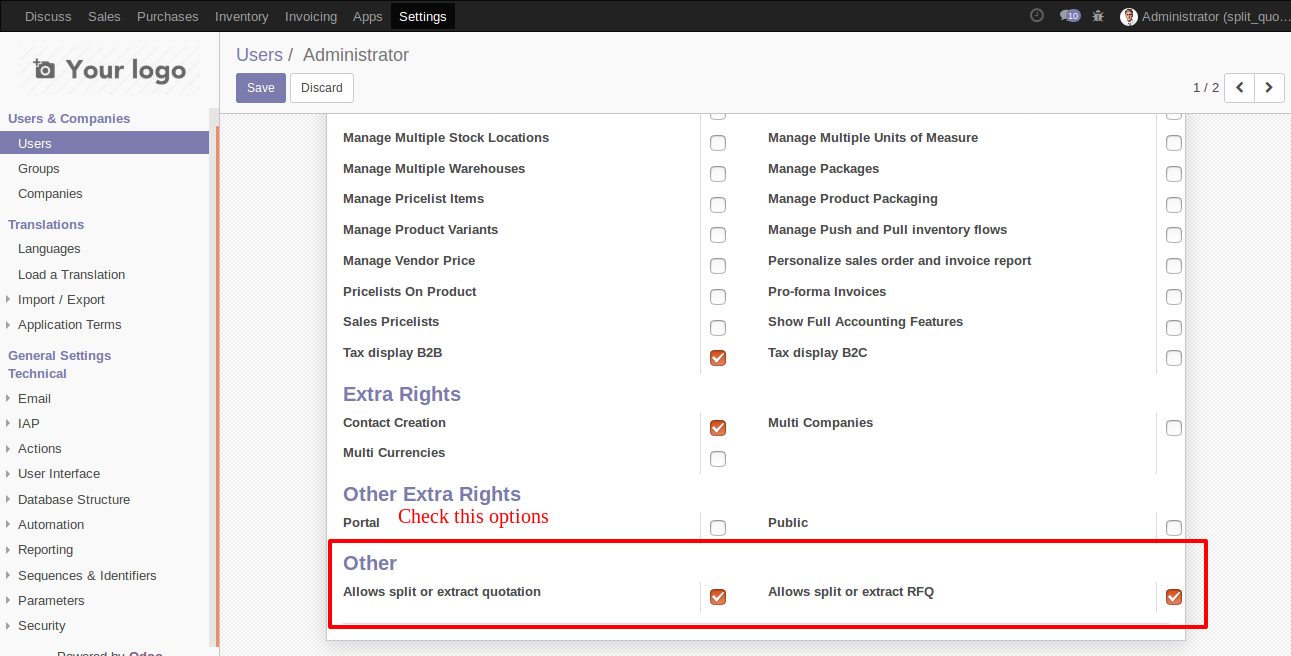Screen dimensions: 1291x656
Task: Enable Portal checkbox
Action: coord(718,528)
